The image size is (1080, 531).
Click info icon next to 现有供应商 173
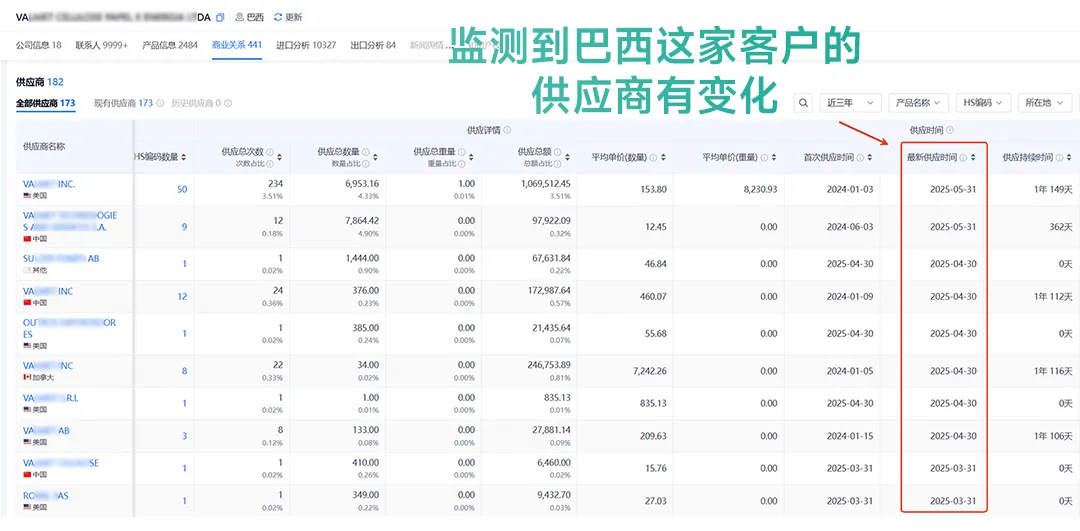(160, 103)
